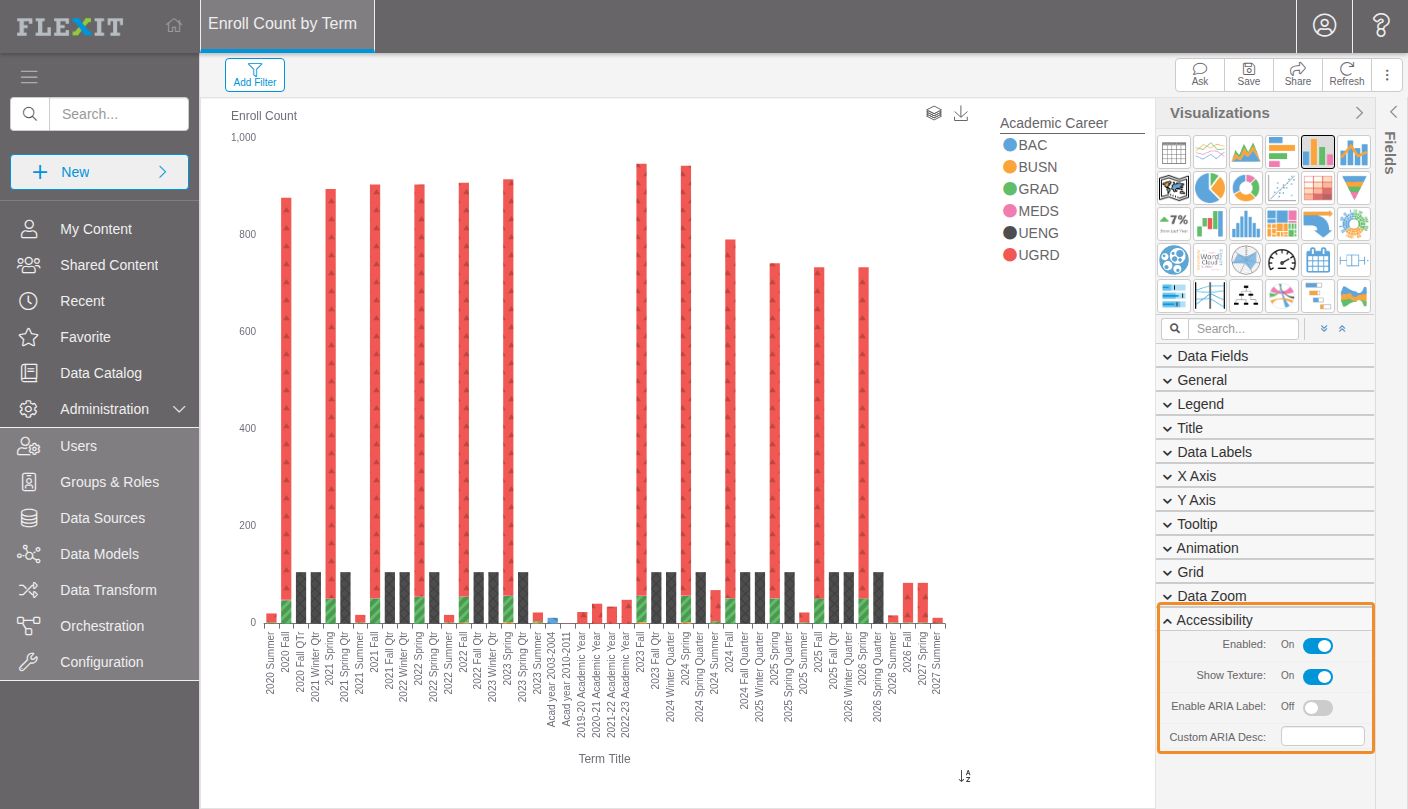Select the 7% KPI indicator visualization
Image resolution: width=1408 pixels, height=809 pixels.
pyautogui.click(x=1174, y=224)
